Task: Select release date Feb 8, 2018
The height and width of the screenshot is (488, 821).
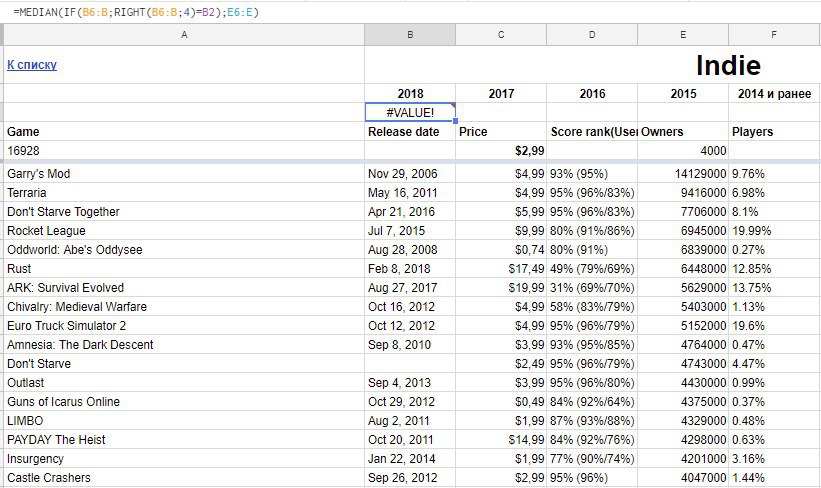Action: [410, 269]
